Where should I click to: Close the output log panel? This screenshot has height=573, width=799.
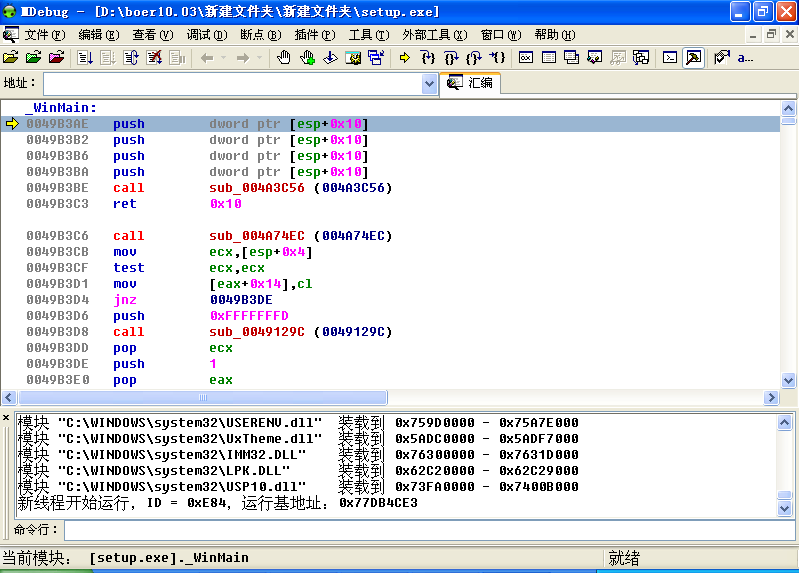[6, 417]
